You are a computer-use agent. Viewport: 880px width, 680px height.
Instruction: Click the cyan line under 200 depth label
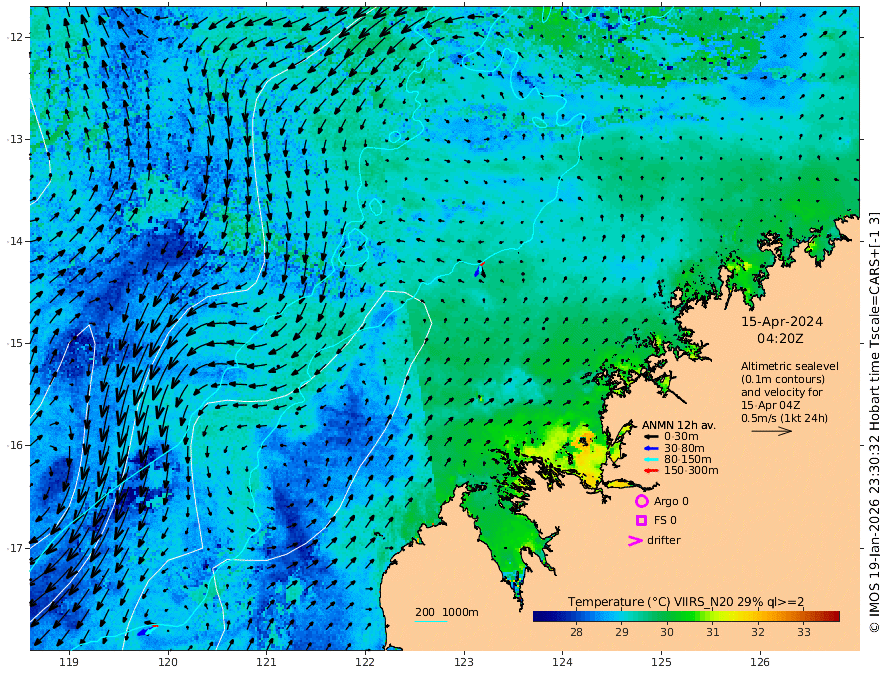(x=431, y=621)
